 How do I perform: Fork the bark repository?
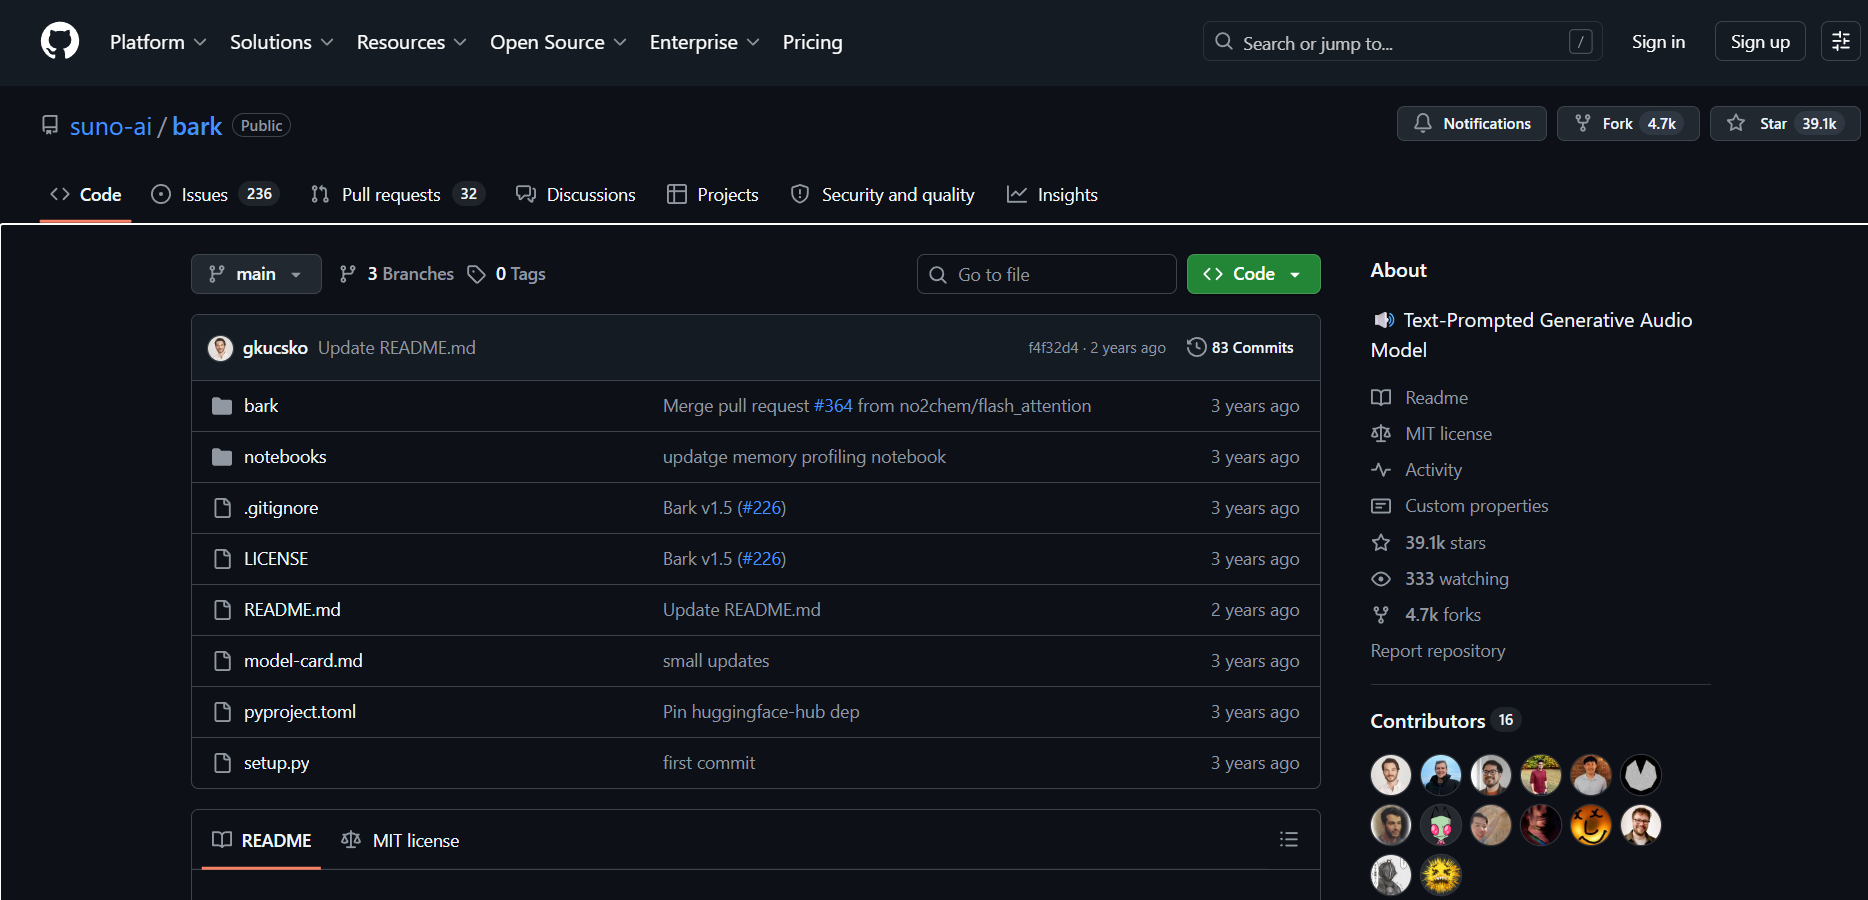[x=1627, y=124]
